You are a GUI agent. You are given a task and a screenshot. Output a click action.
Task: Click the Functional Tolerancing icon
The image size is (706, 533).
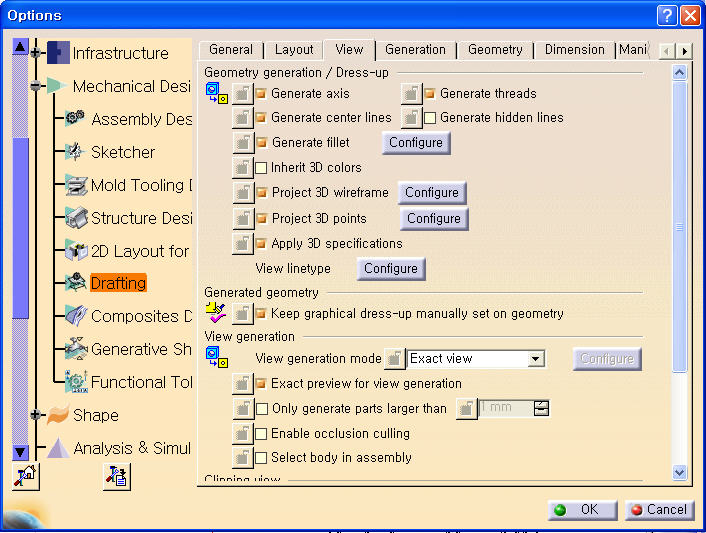point(76,382)
